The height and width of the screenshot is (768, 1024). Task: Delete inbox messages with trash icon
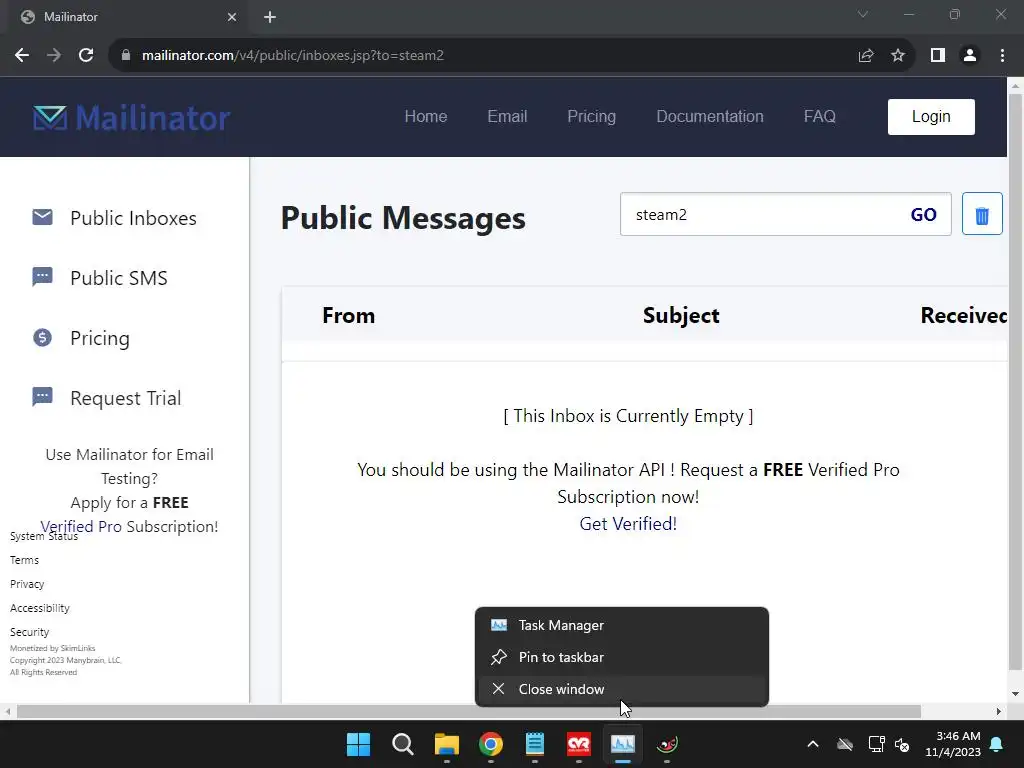[x=982, y=214]
